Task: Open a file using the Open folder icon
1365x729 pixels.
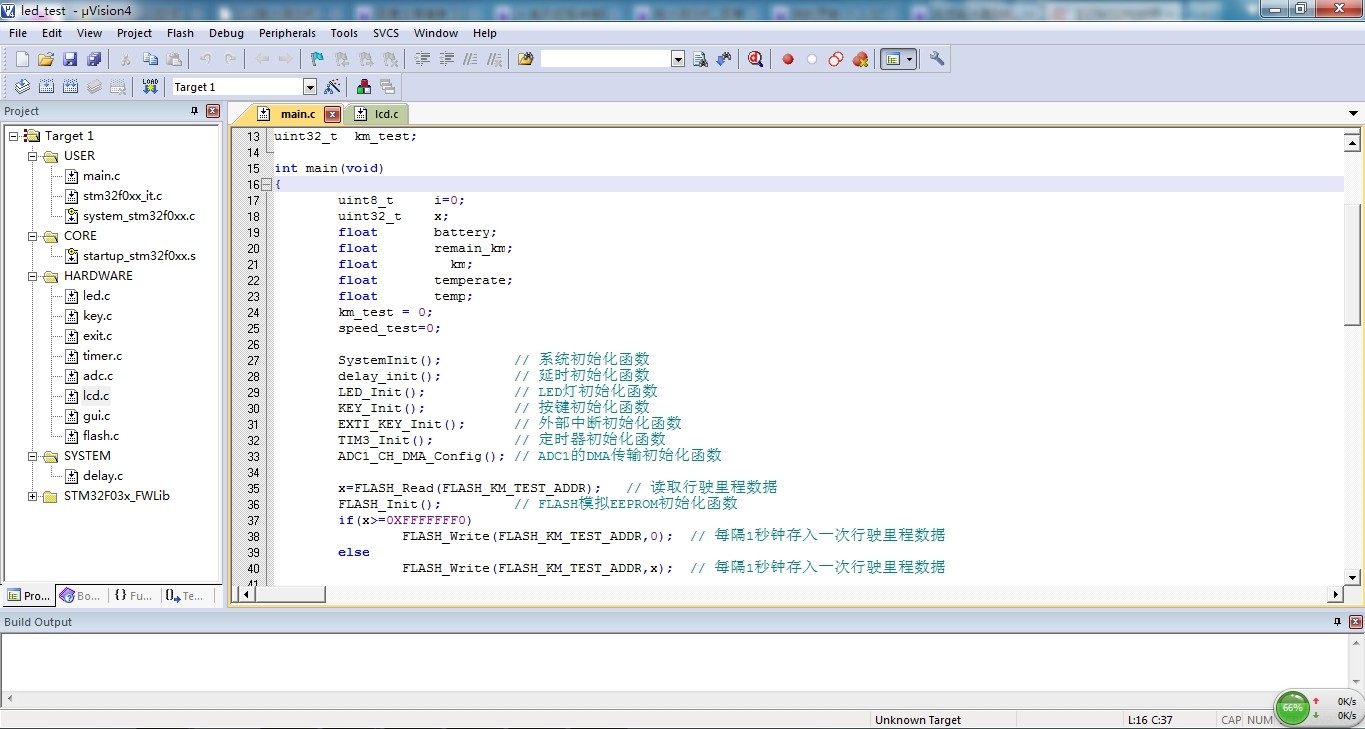Action: pyautogui.click(x=46, y=59)
